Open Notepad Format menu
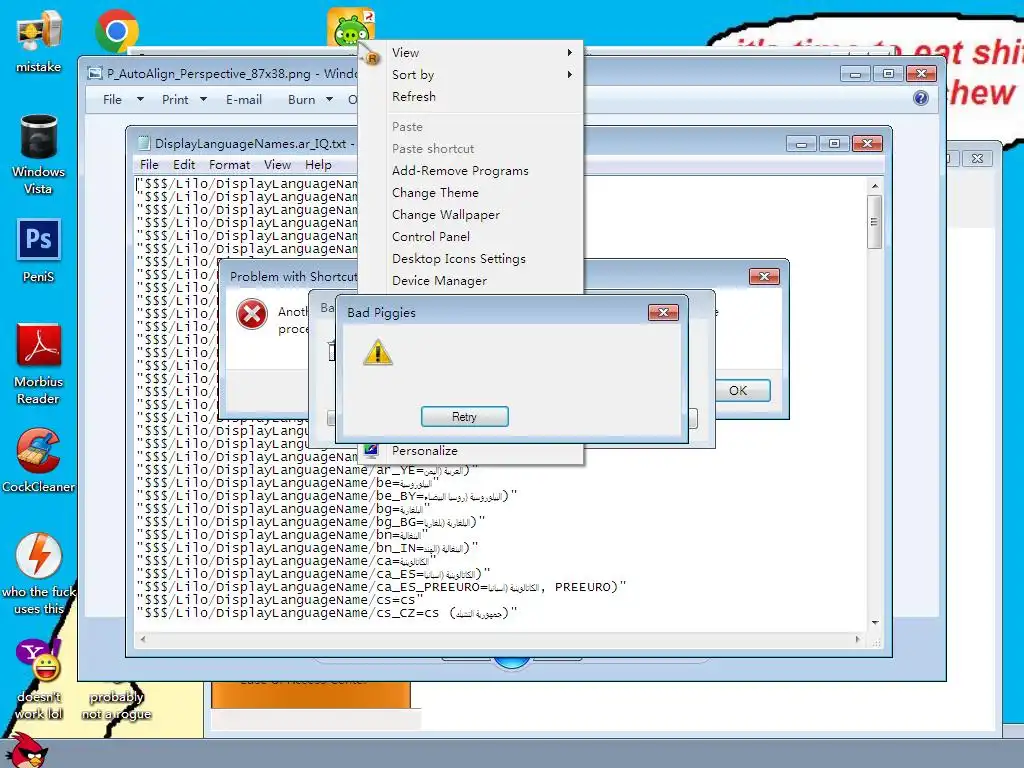The image size is (1024, 768). pyautogui.click(x=229, y=165)
